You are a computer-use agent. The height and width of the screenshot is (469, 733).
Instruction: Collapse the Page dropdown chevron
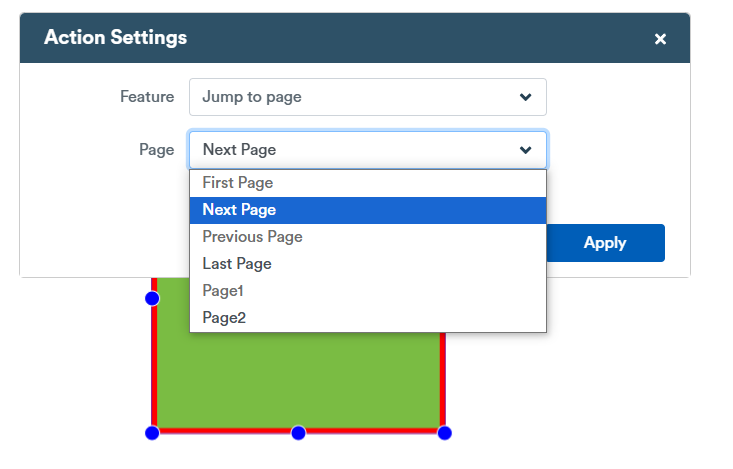(x=525, y=150)
